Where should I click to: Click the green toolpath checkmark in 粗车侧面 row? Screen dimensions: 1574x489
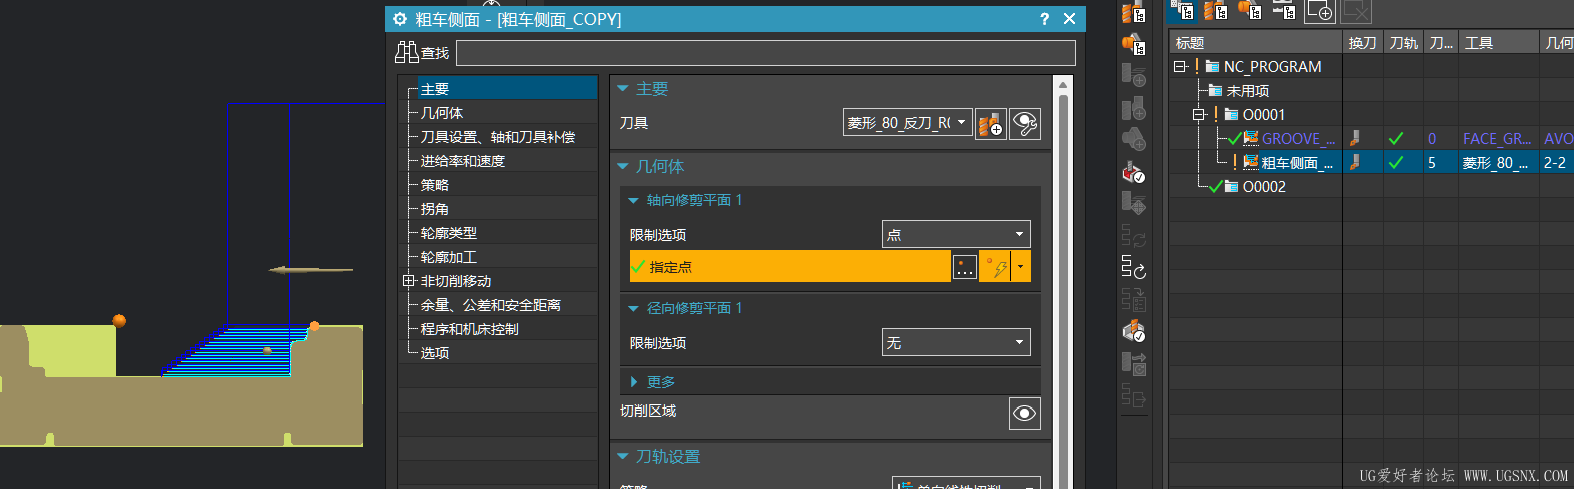click(1396, 162)
